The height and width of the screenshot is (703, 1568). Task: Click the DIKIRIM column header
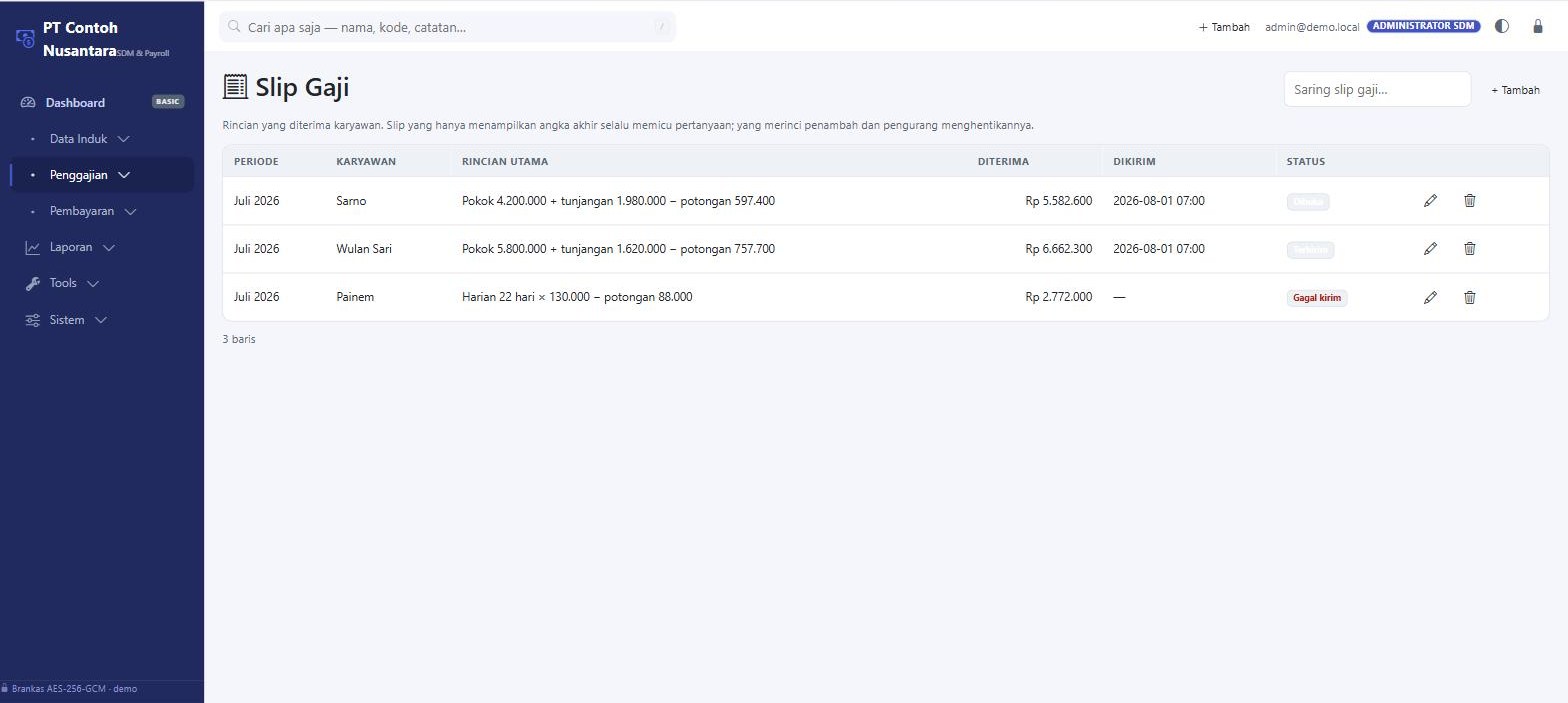pos(1135,161)
